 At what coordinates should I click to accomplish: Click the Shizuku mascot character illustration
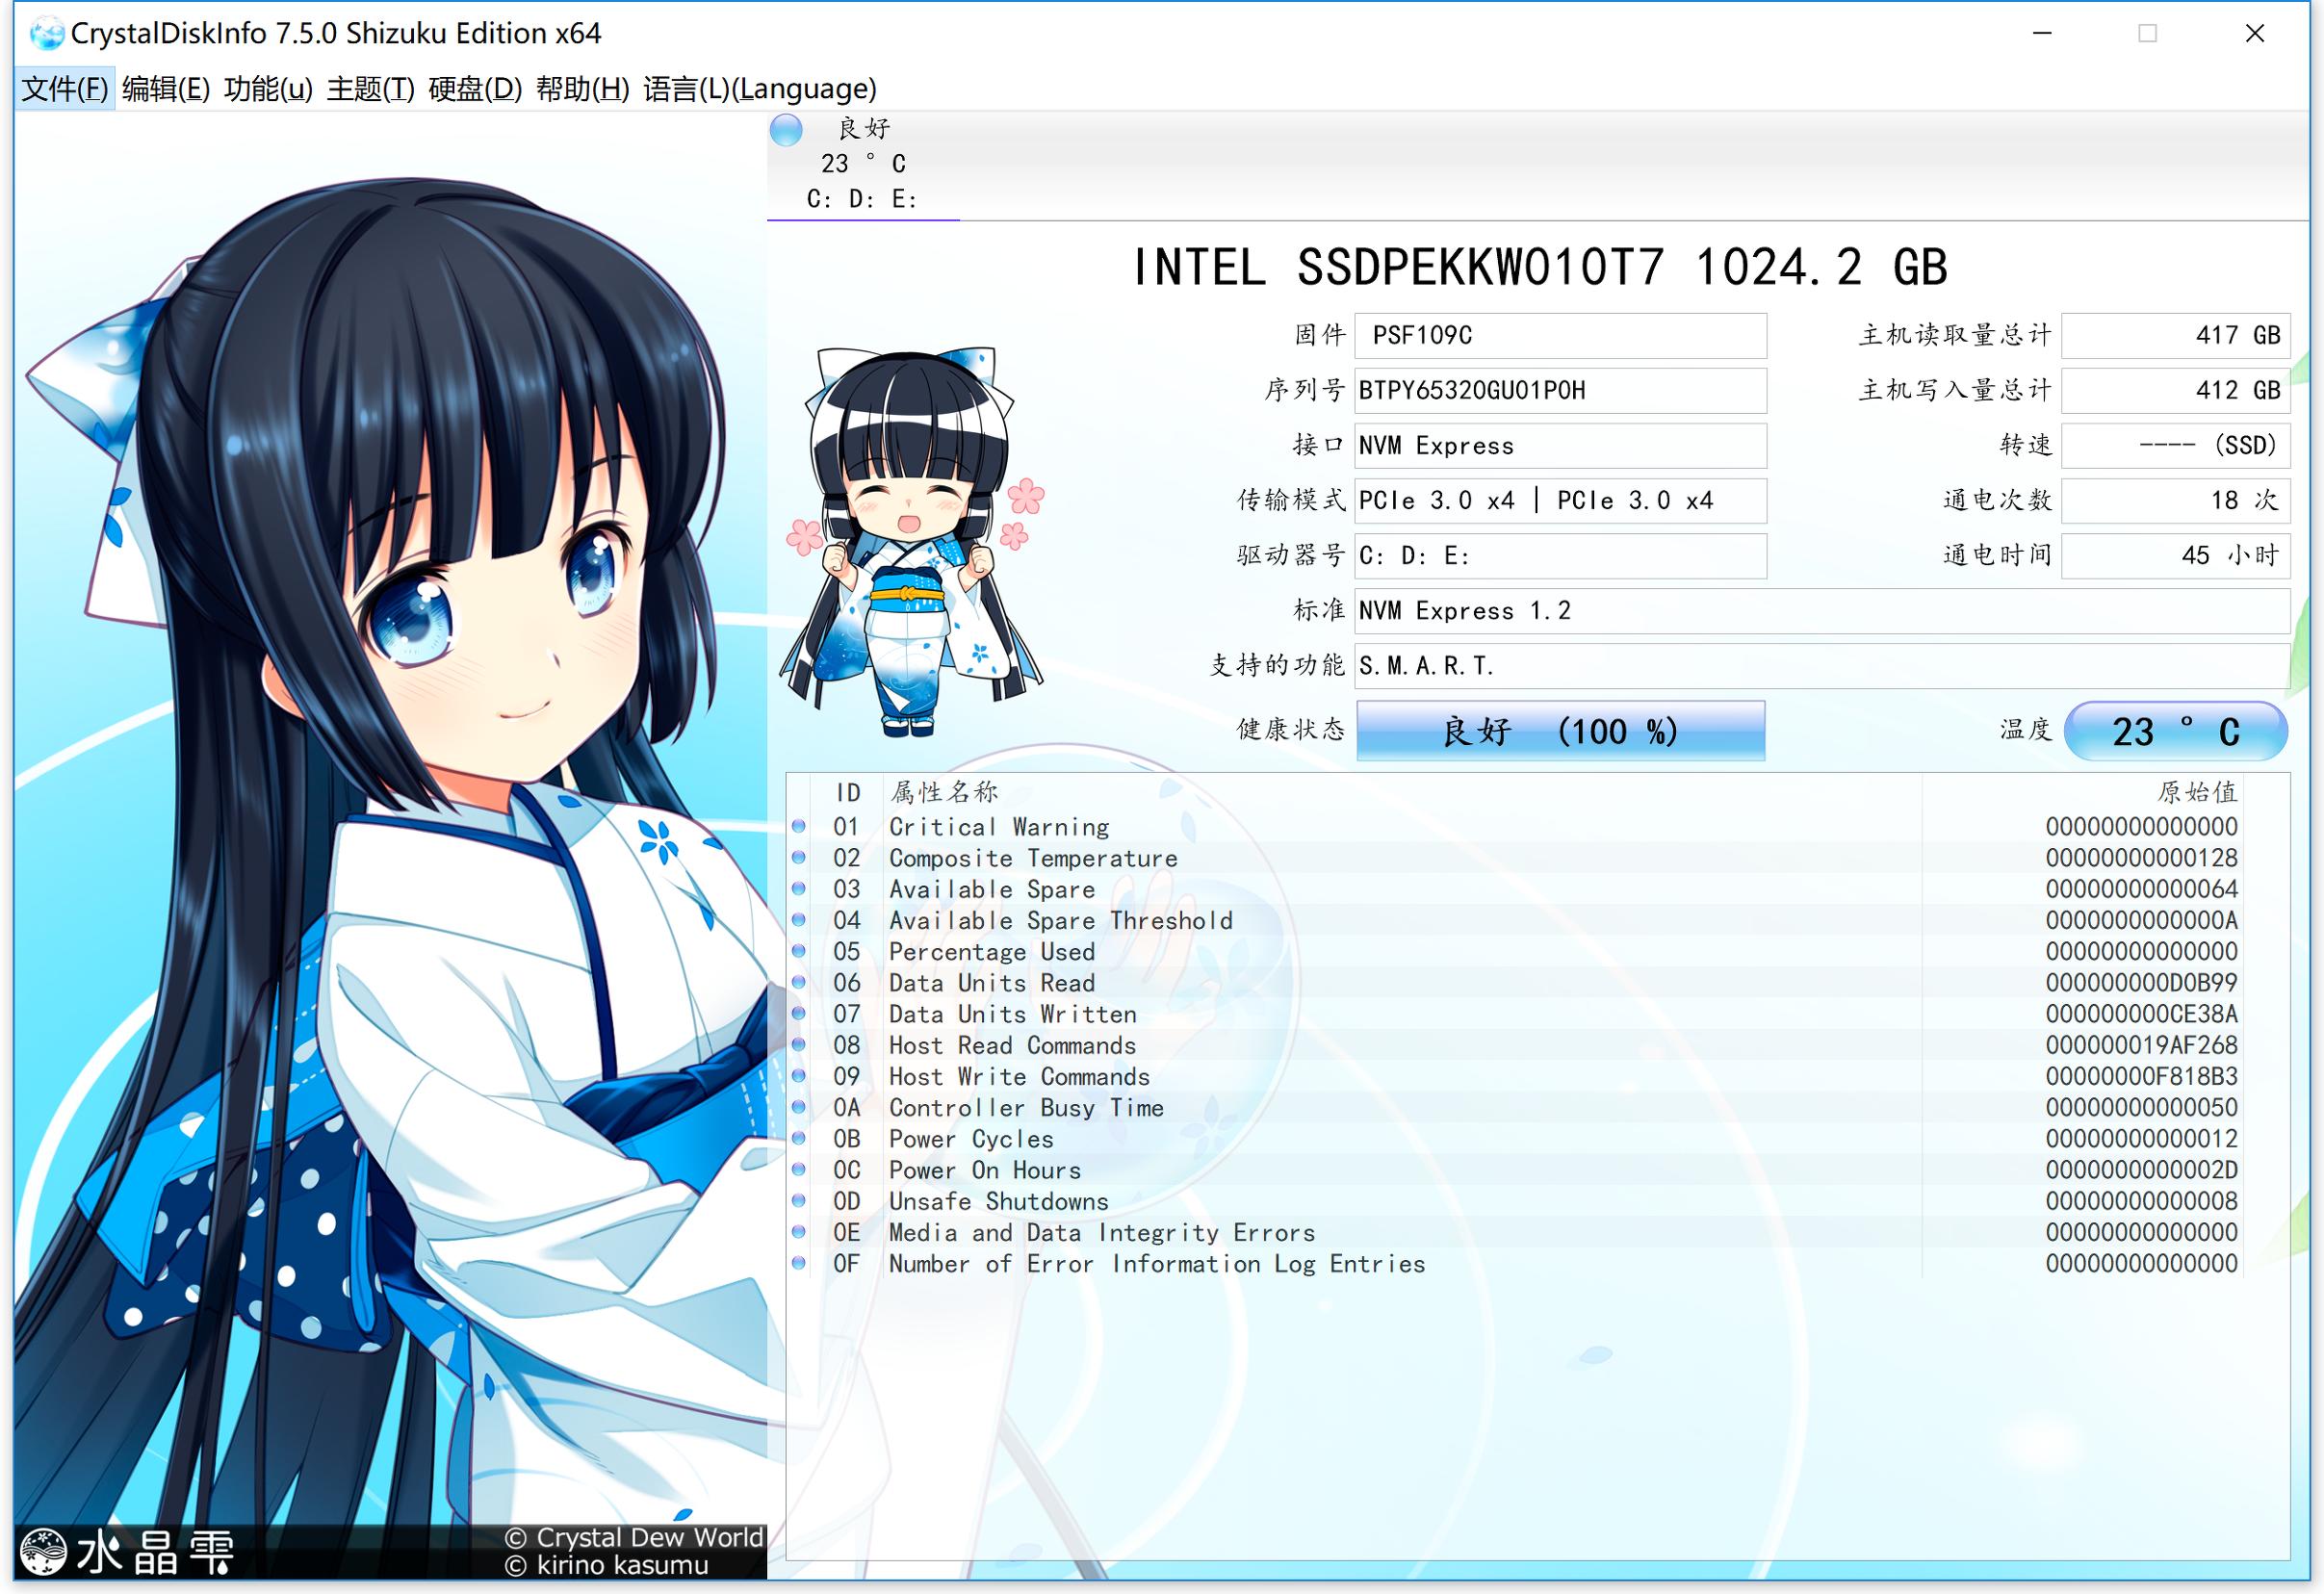[915, 540]
